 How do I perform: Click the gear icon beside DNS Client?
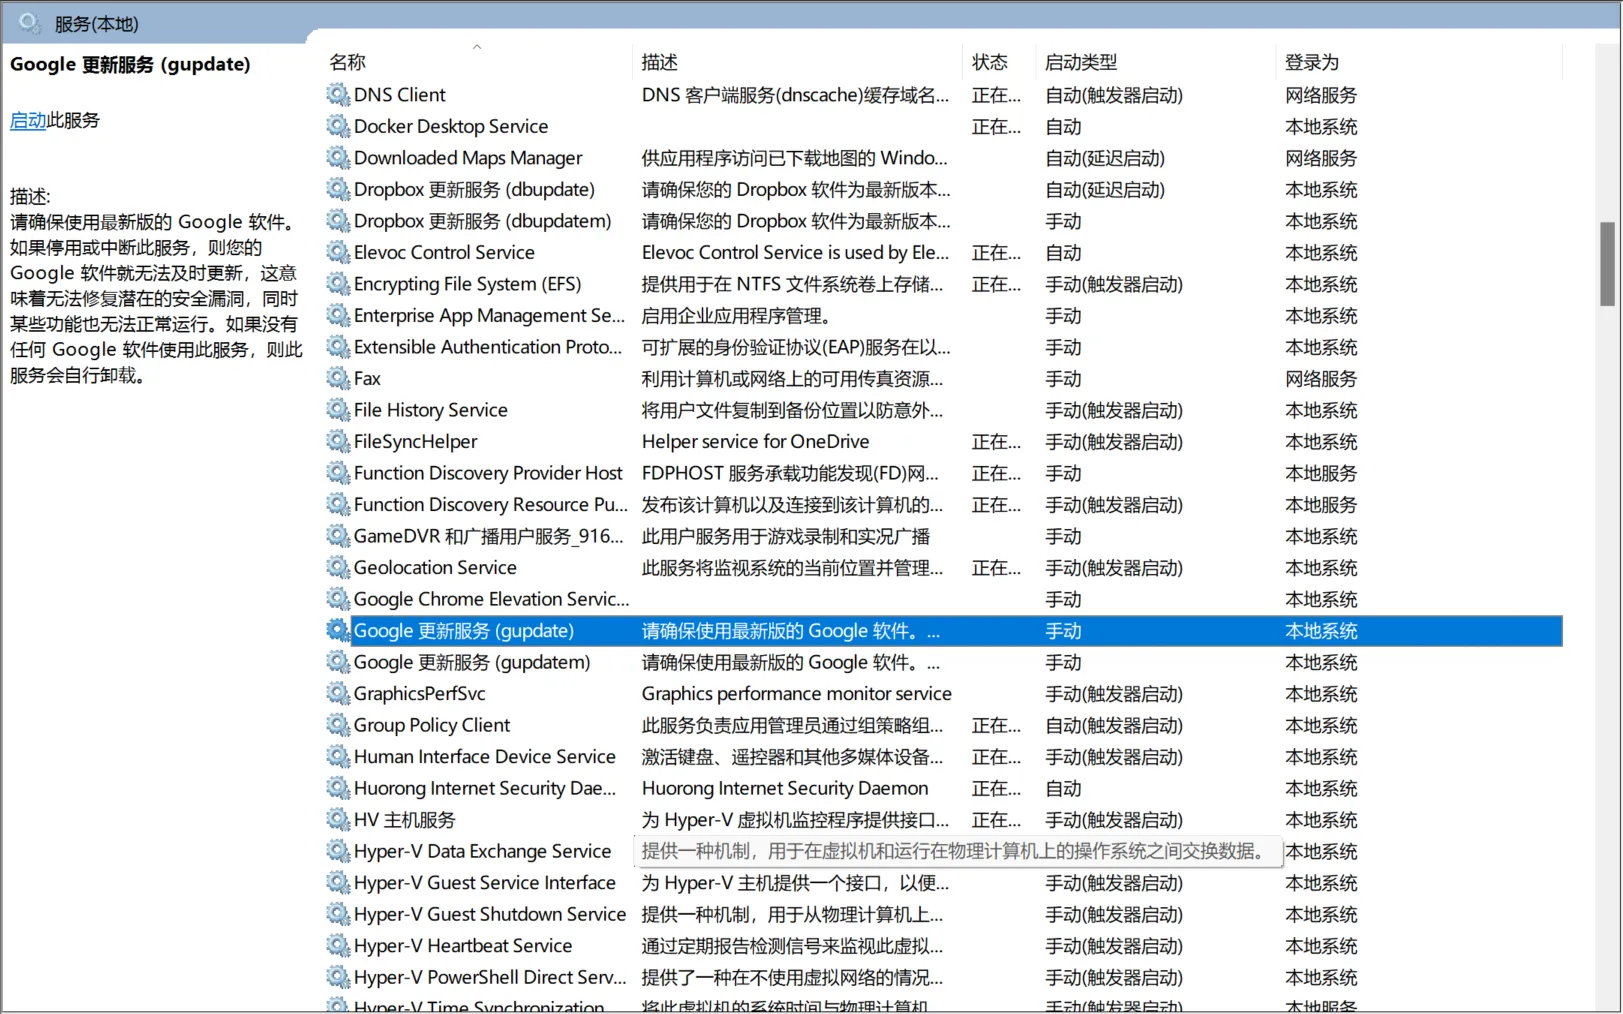click(338, 95)
